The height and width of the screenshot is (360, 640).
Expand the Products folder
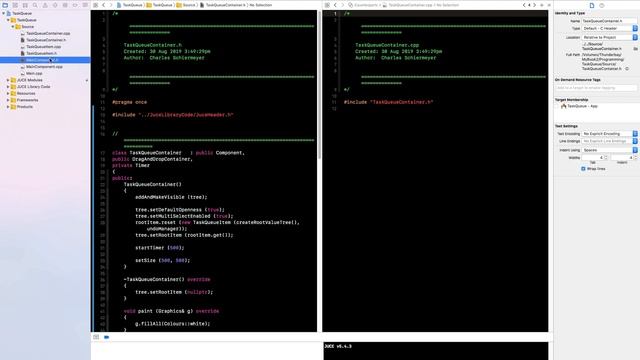coord(8,107)
